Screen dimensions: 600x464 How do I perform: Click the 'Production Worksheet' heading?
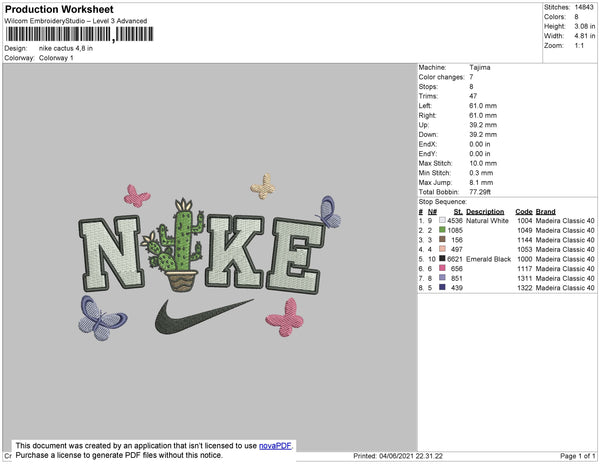pos(59,9)
